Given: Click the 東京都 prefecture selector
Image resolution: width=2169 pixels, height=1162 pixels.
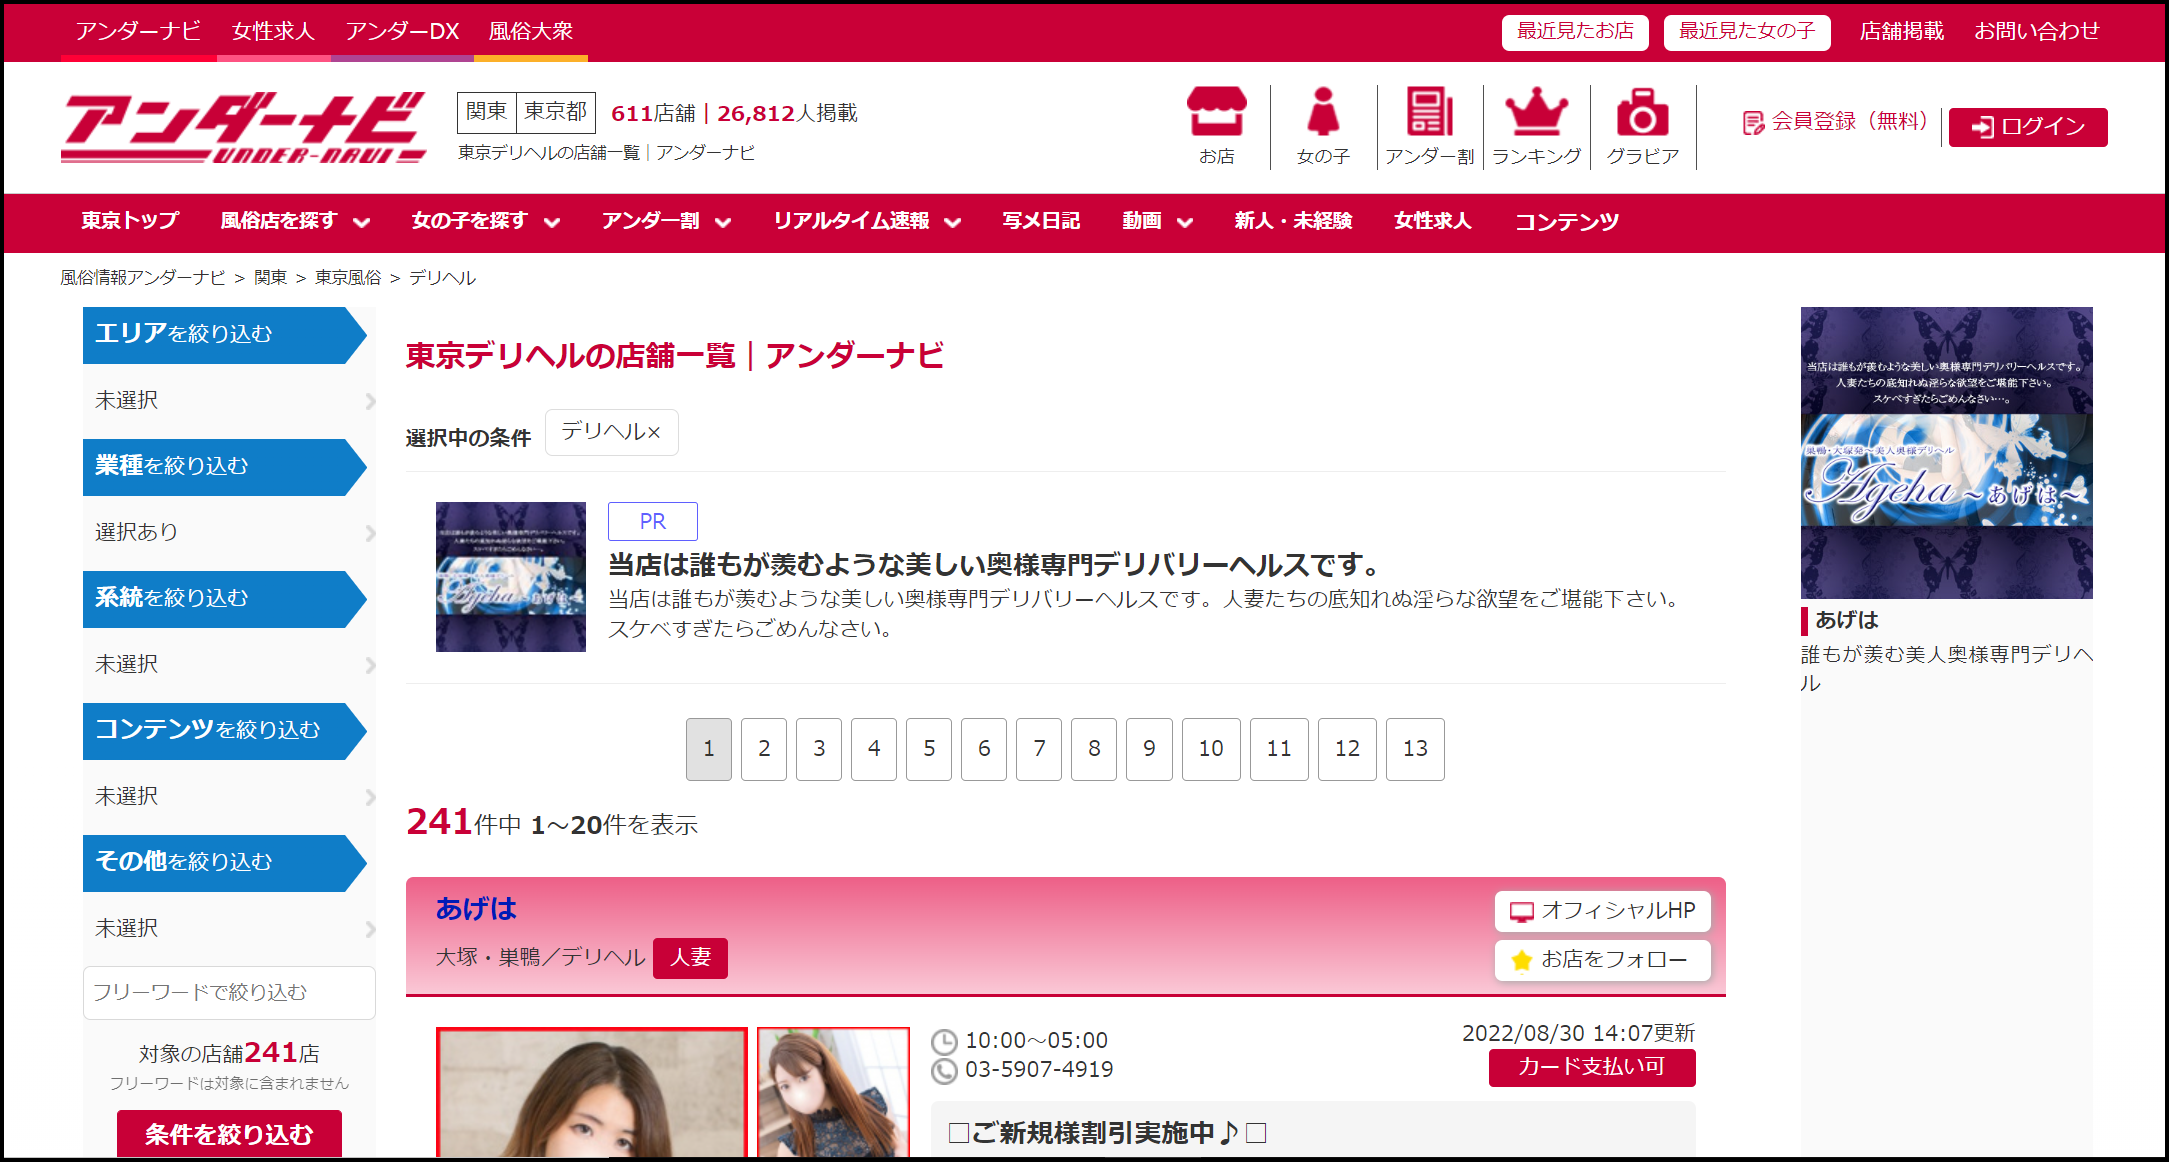Looking at the screenshot, I should tap(555, 112).
